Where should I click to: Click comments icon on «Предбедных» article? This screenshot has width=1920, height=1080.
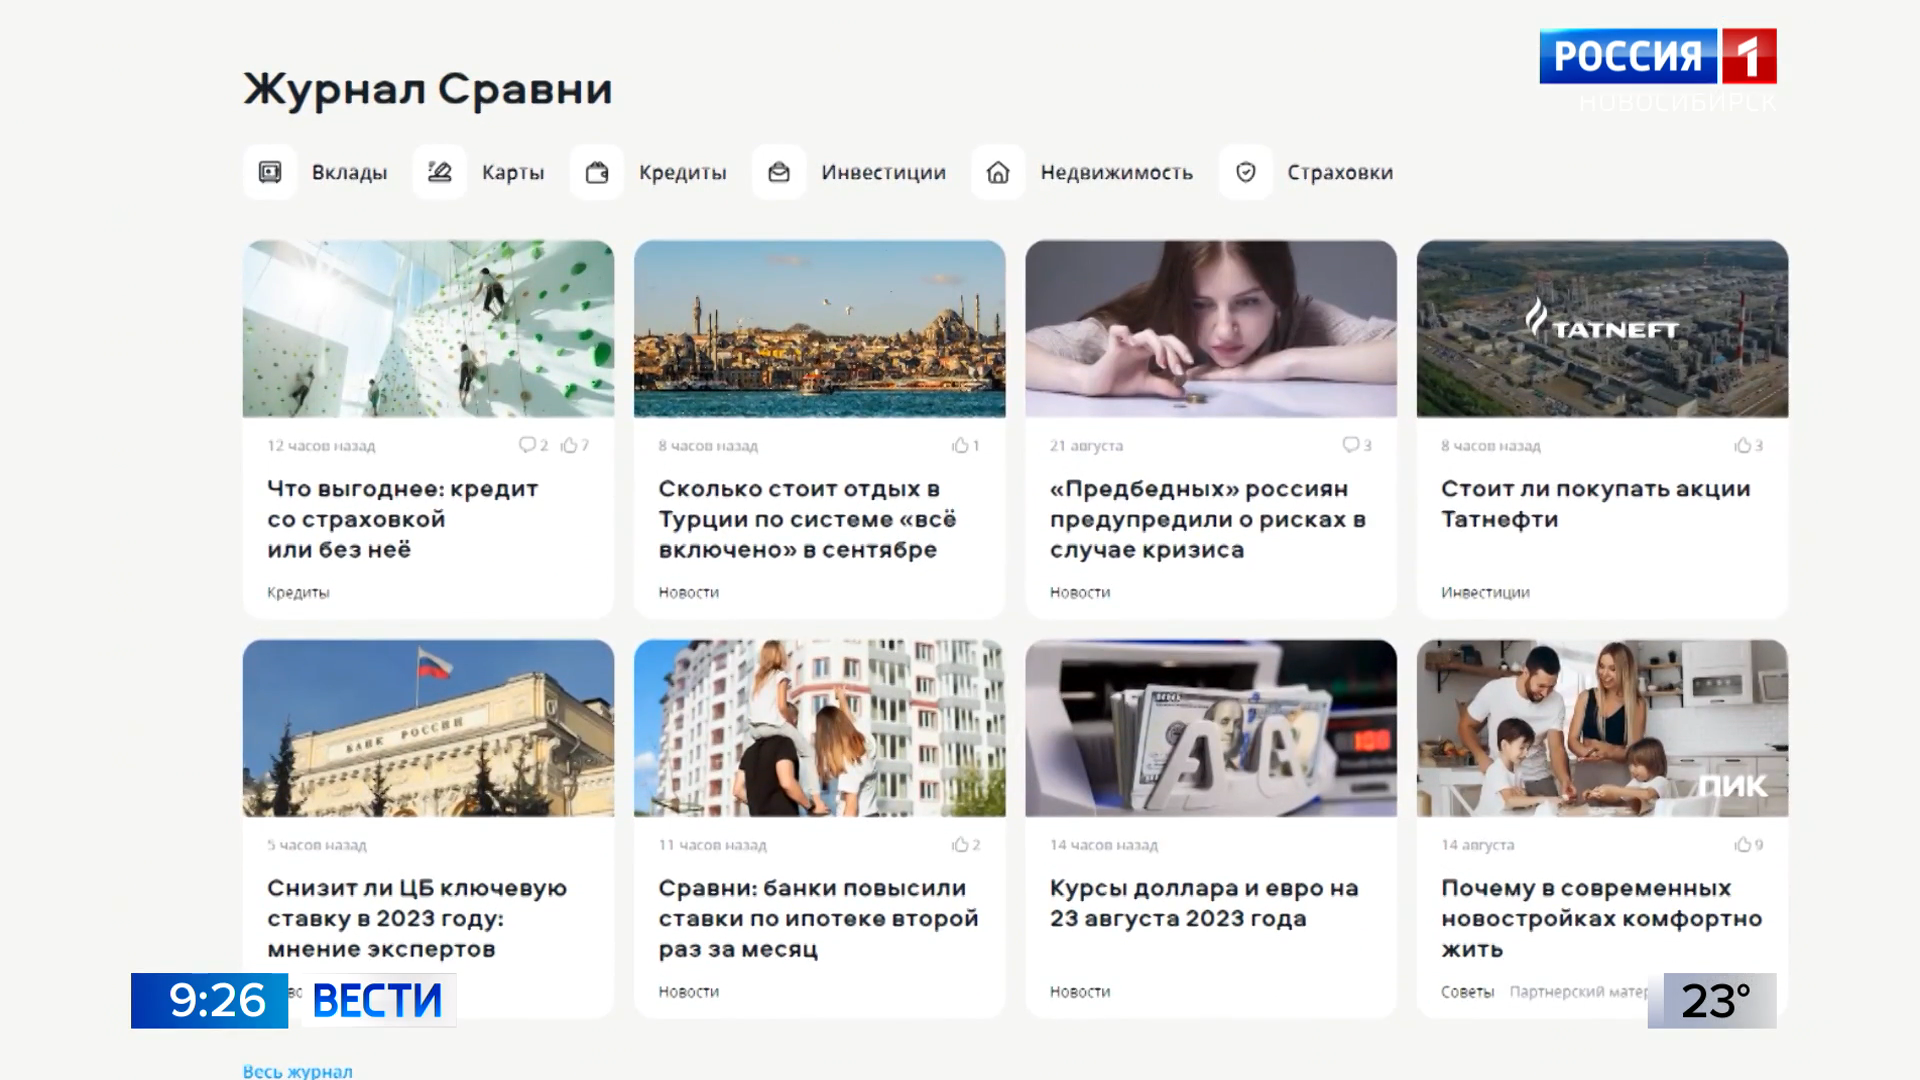point(1351,445)
